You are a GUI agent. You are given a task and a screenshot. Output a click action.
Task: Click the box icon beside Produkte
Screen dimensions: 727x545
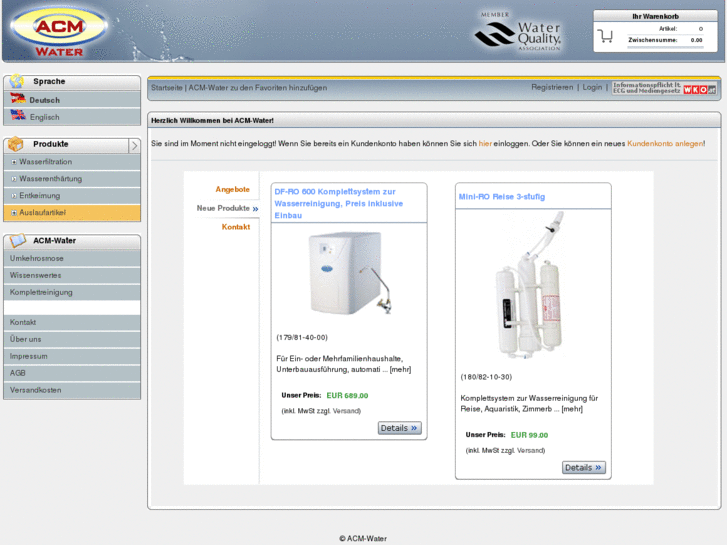click(16, 144)
